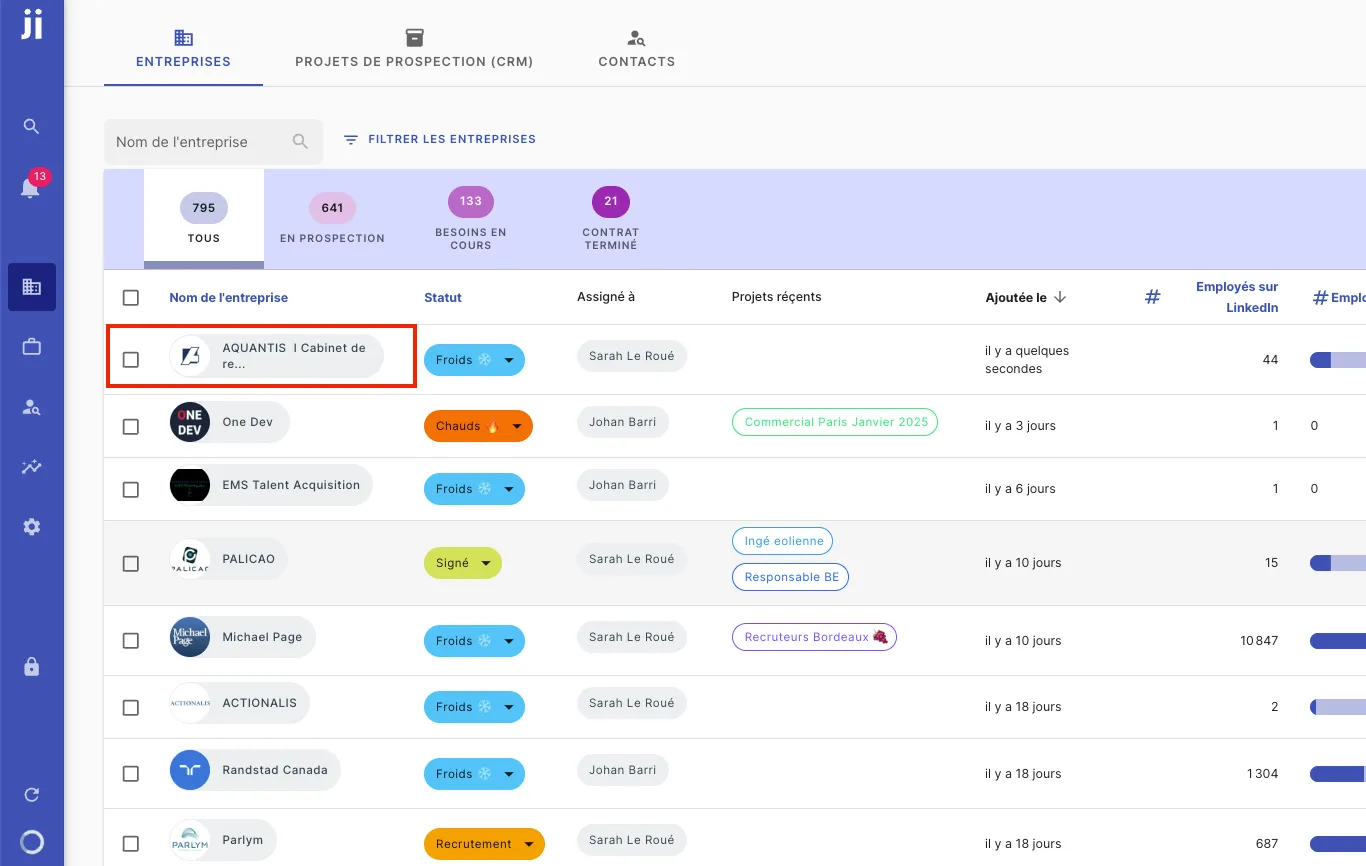Switch to Projets de Prospection (CRM) tab

[414, 49]
